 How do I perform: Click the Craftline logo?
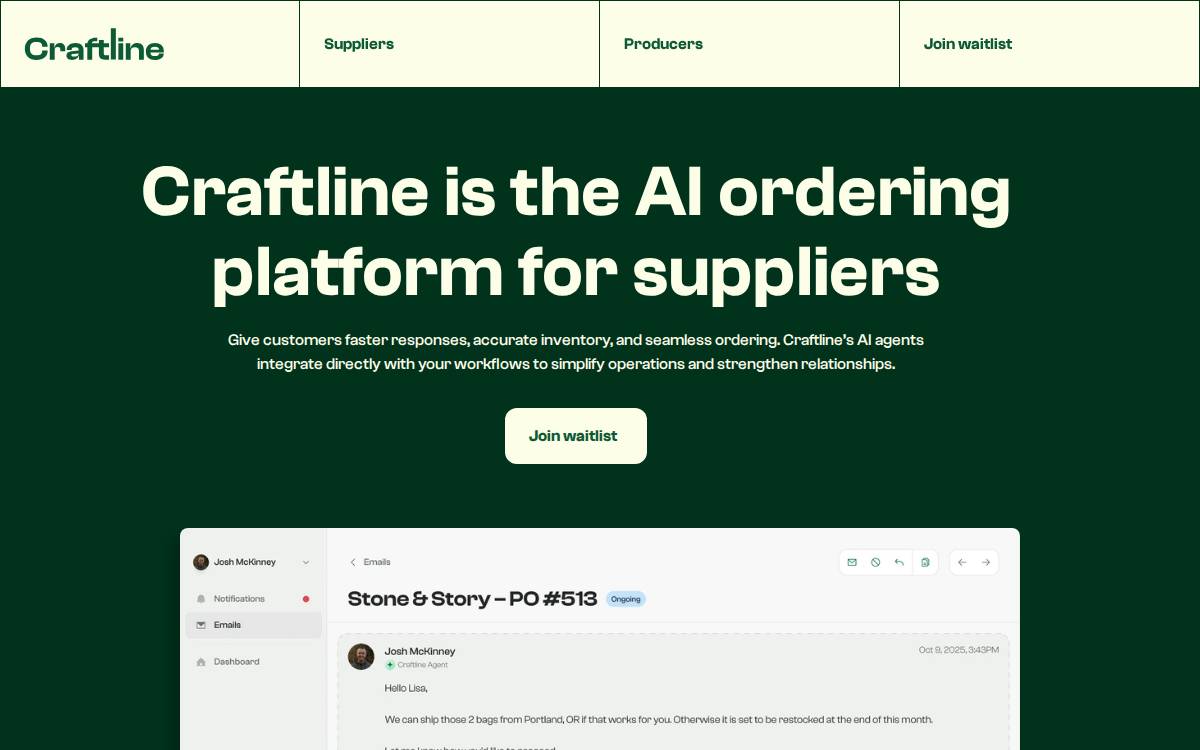(94, 45)
